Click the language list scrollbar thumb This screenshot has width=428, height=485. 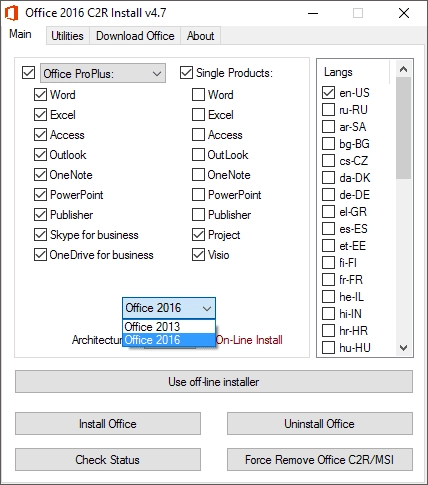tap(403, 128)
